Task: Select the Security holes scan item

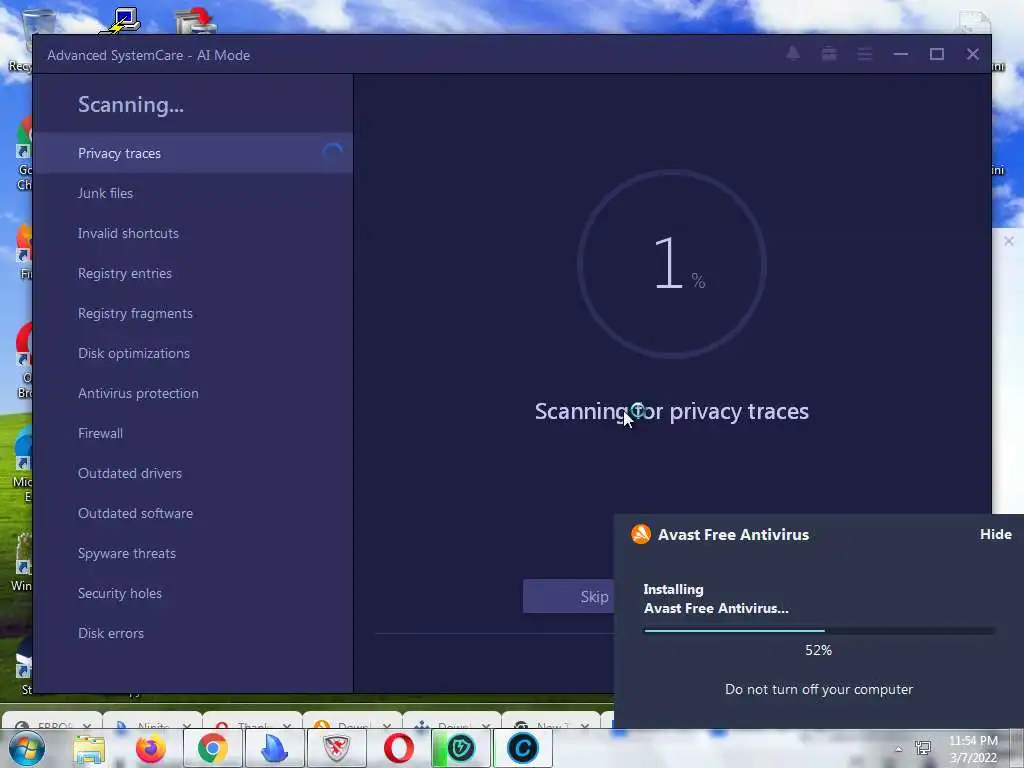Action: tap(193, 593)
